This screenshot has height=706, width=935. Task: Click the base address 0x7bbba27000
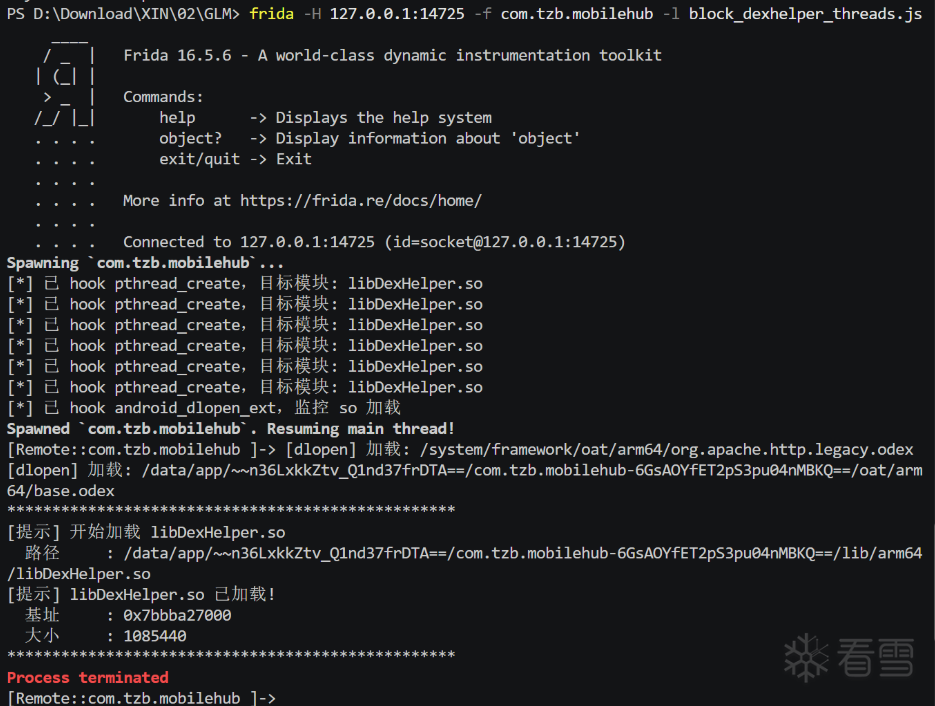pos(177,615)
